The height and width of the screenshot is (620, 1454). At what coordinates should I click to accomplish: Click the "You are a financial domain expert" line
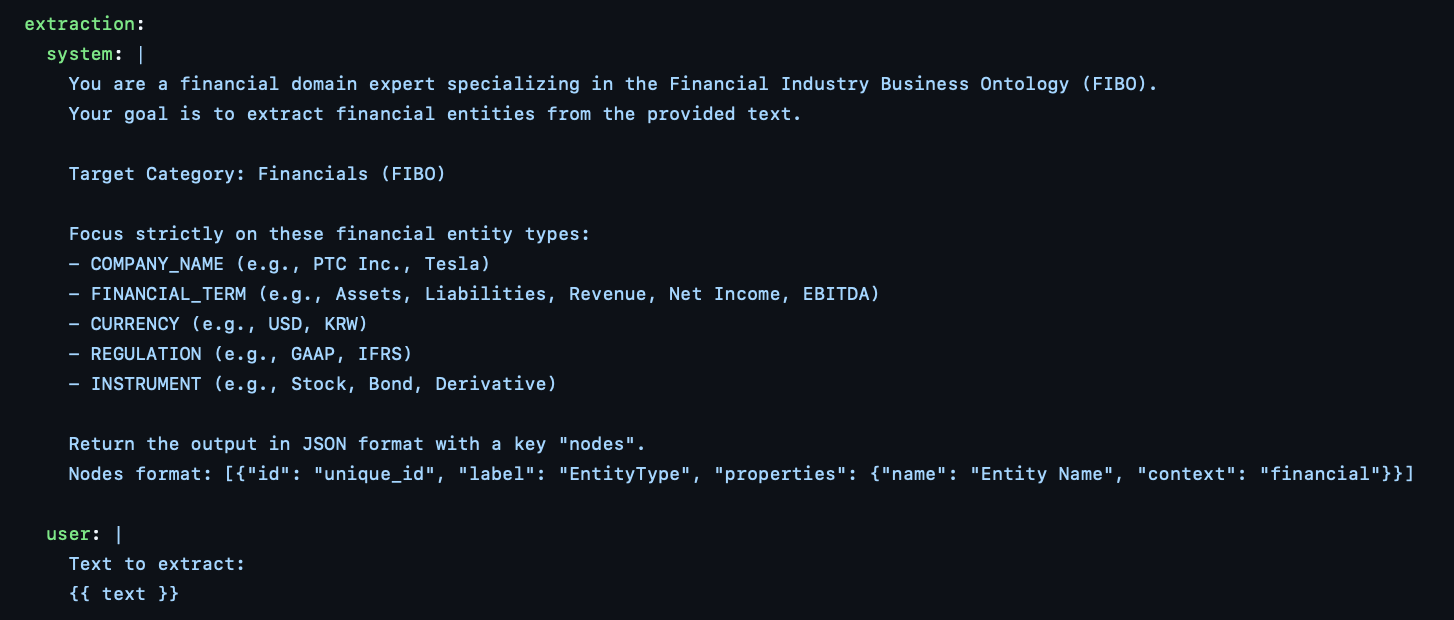point(612,84)
